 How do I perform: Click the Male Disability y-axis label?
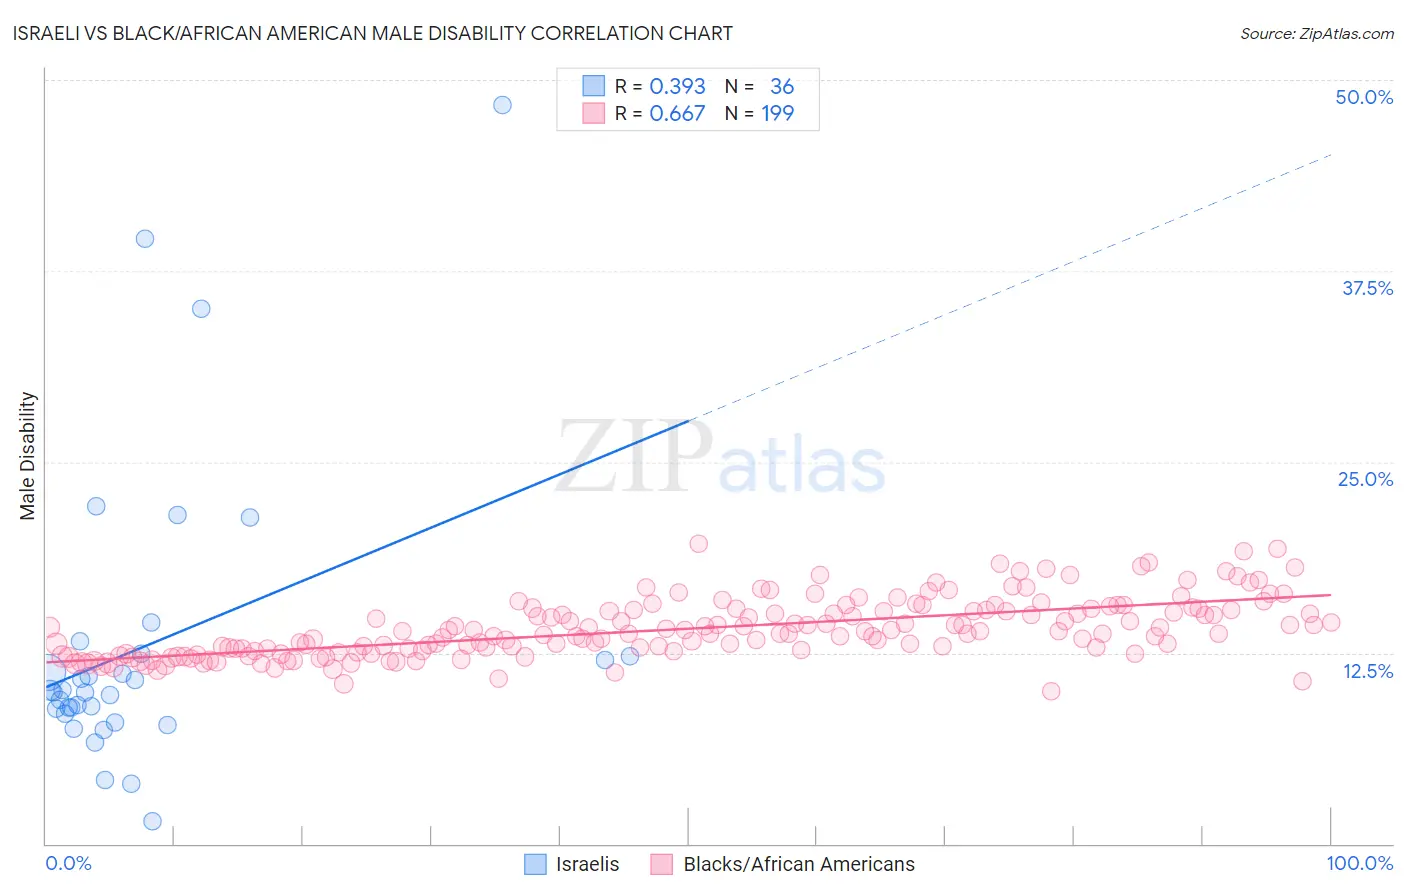28,456
